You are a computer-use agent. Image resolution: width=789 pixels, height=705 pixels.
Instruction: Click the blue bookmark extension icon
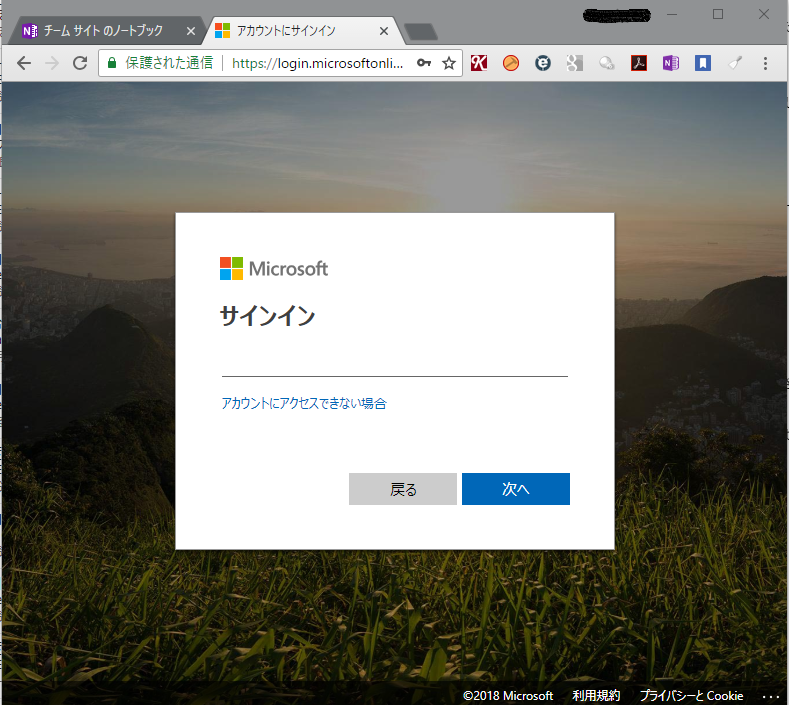(702, 63)
